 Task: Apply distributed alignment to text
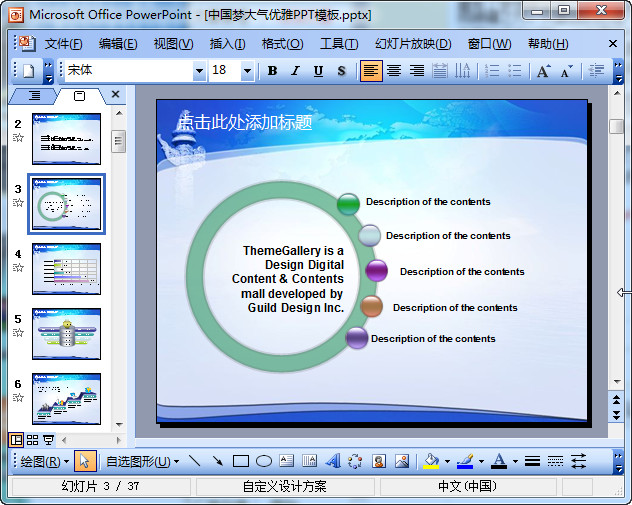point(440,71)
